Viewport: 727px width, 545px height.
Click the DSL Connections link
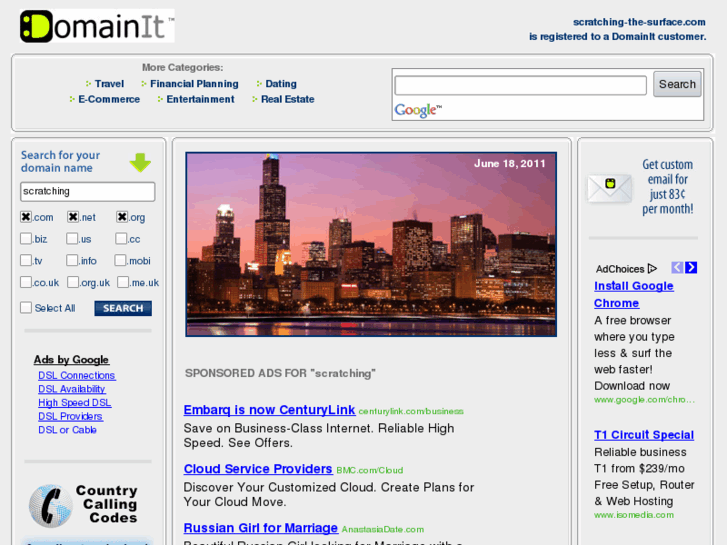pyautogui.click(x=77, y=376)
